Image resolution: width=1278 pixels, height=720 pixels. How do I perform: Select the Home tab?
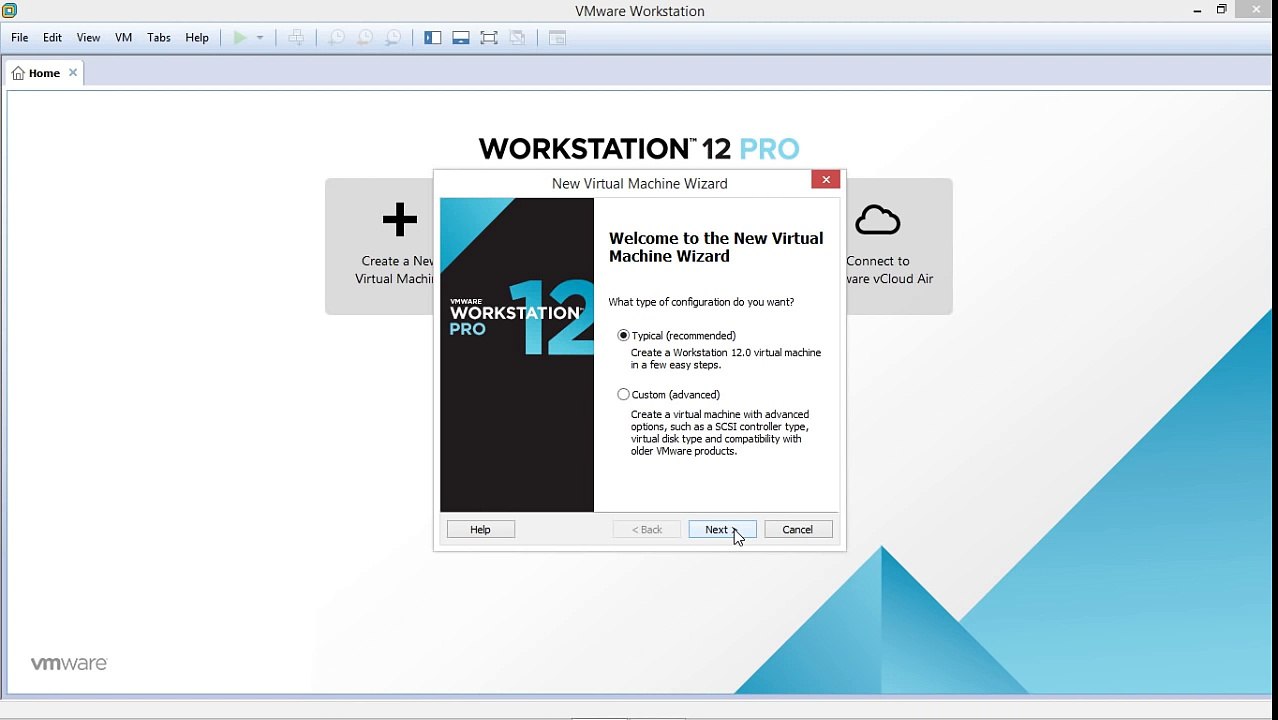point(44,73)
